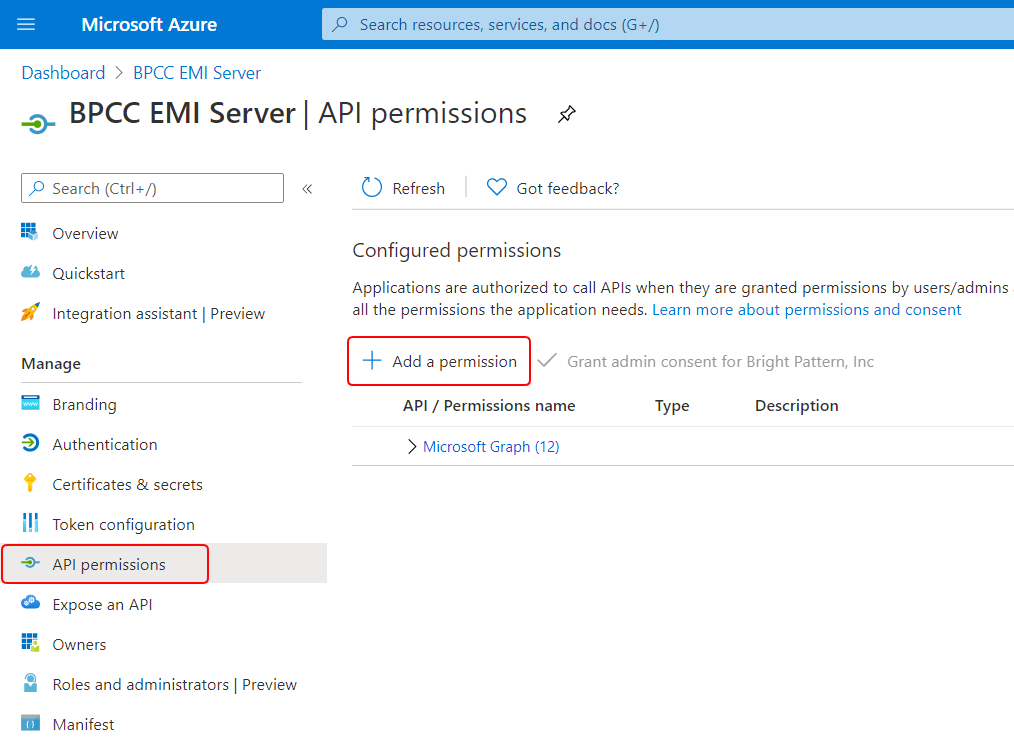Click the API / Permissions name column header

point(489,405)
